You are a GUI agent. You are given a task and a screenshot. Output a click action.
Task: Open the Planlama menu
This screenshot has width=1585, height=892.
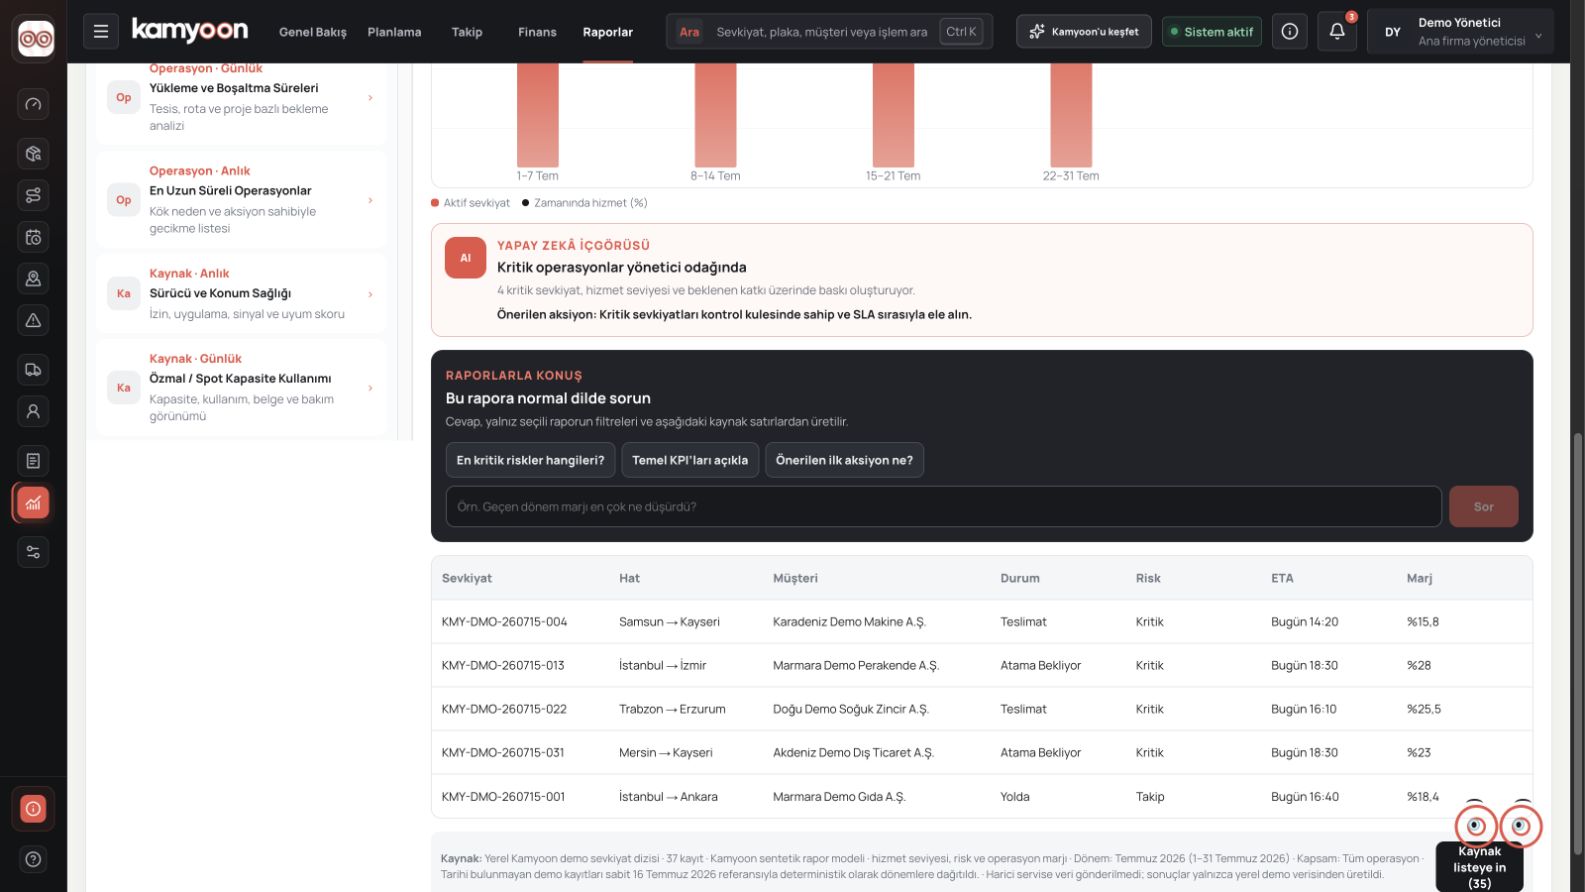[394, 32]
